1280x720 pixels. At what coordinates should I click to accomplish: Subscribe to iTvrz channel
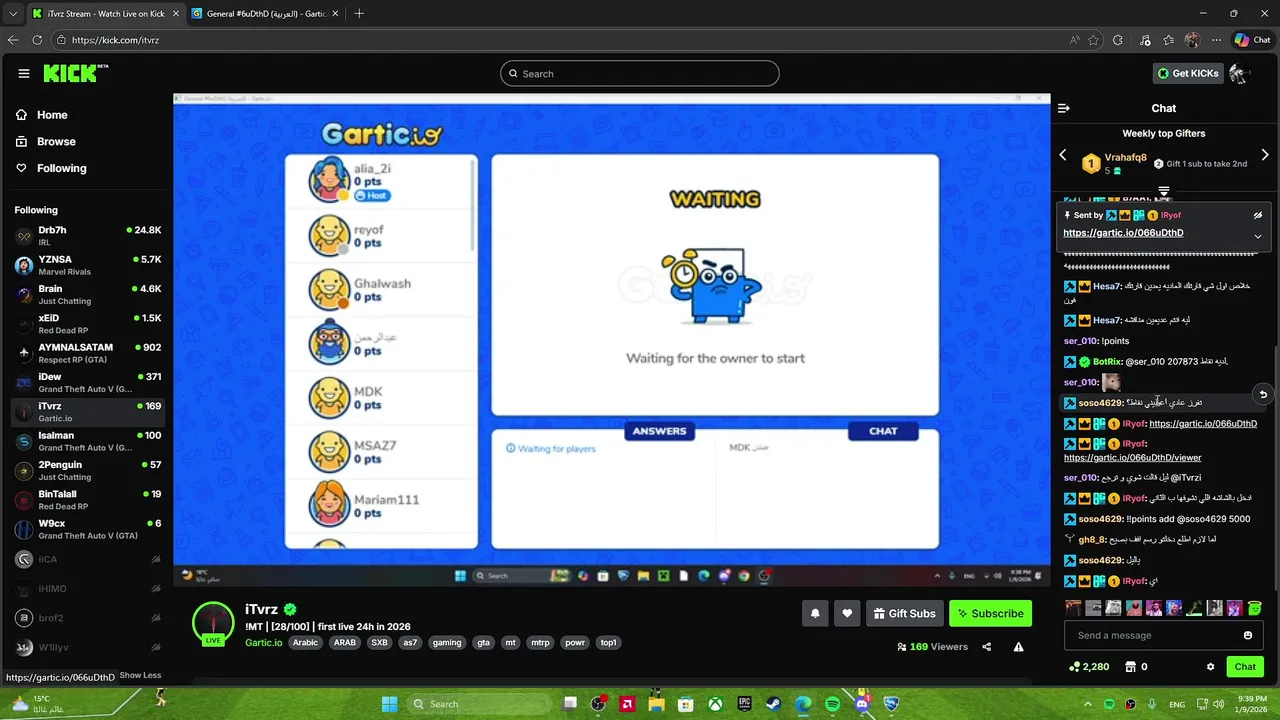pyautogui.click(x=990, y=613)
